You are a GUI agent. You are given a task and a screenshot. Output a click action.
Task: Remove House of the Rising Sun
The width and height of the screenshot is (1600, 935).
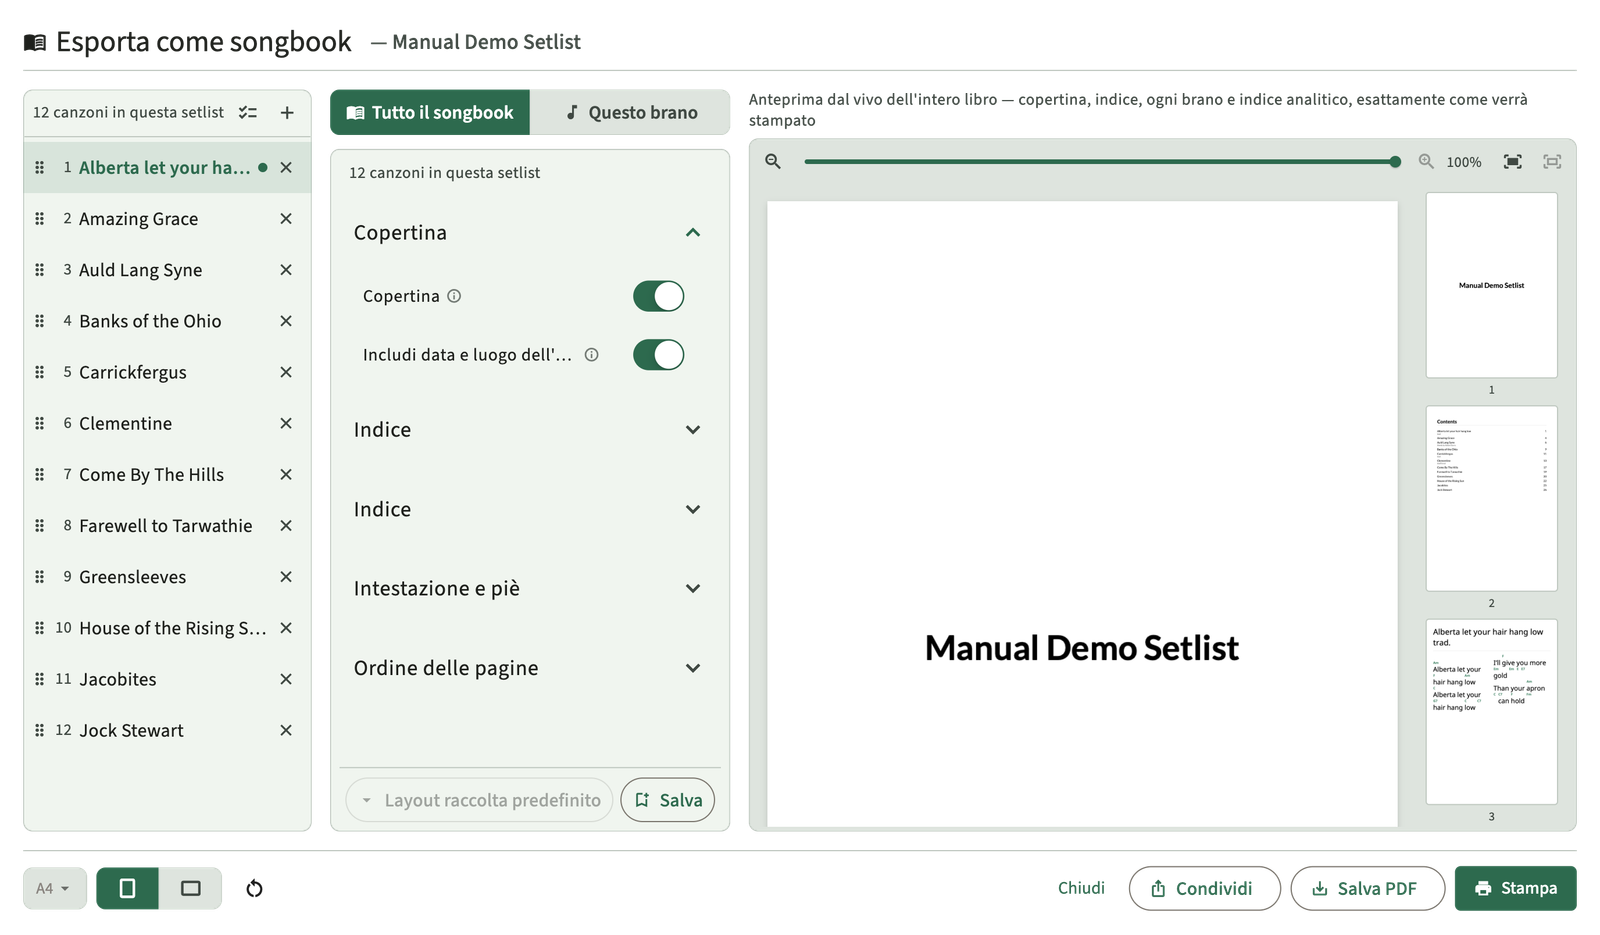pos(286,628)
